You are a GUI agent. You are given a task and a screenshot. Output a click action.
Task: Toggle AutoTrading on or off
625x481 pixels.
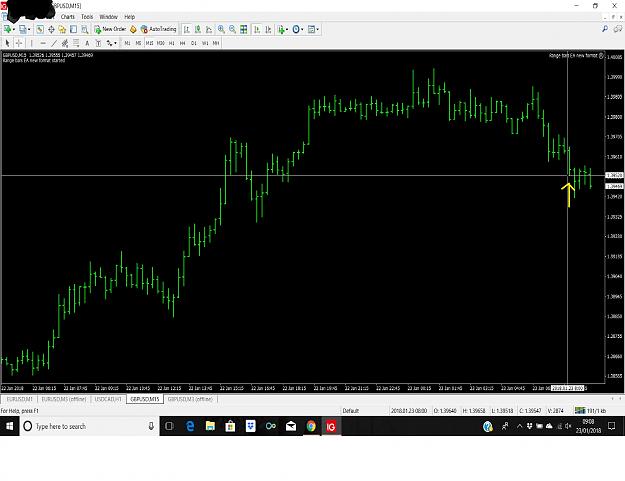tap(158, 29)
